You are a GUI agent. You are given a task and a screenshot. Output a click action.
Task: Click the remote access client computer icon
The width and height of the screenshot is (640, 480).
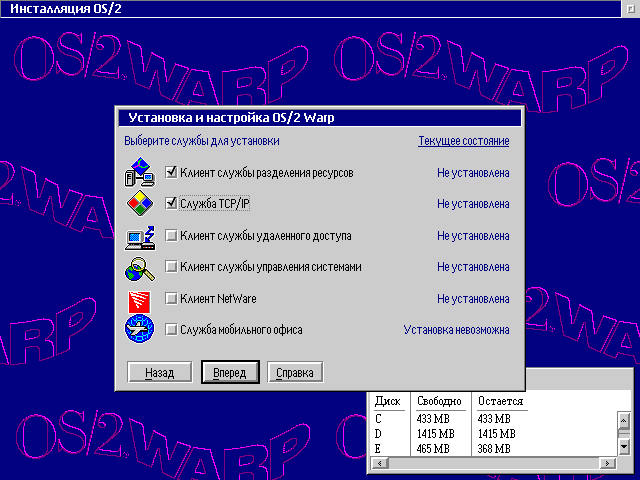(140, 238)
